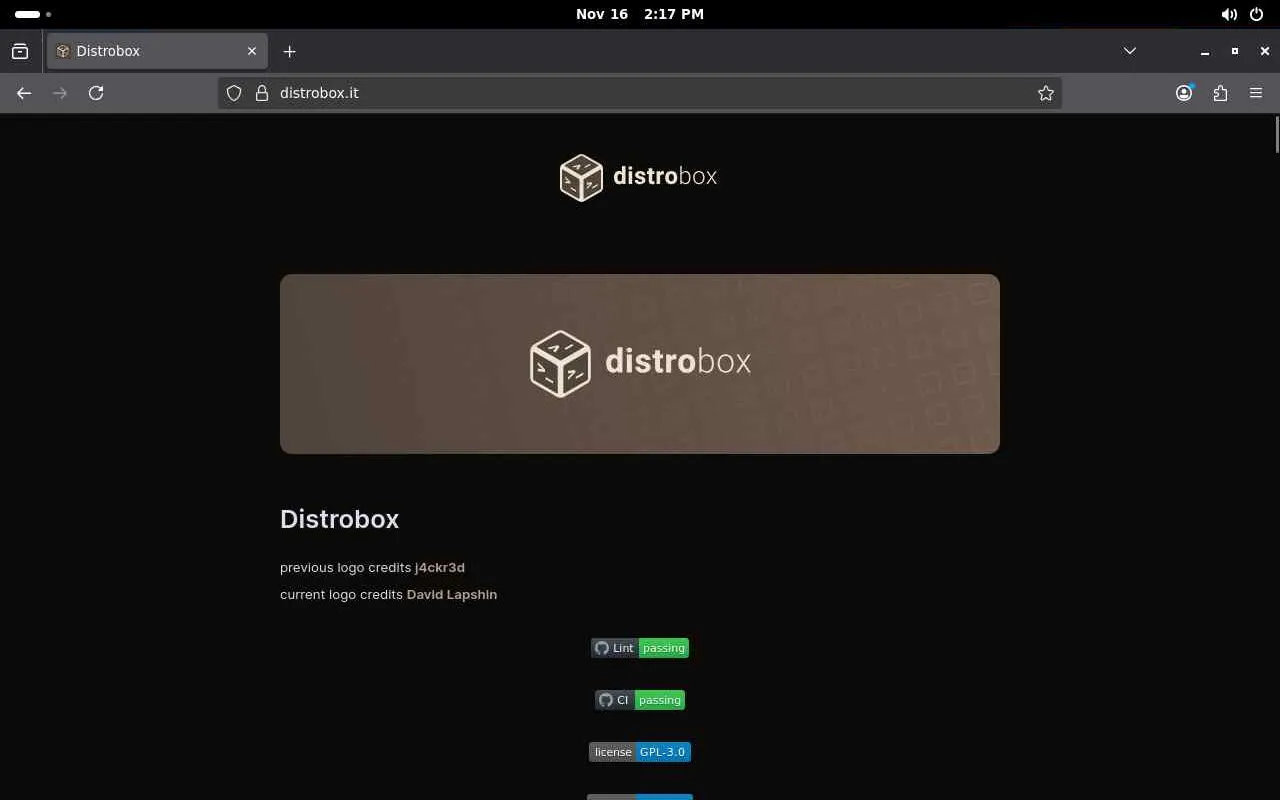Open the j4ckr3d credits link
This screenshot has height=800, width=1280.
pos(440,567)
